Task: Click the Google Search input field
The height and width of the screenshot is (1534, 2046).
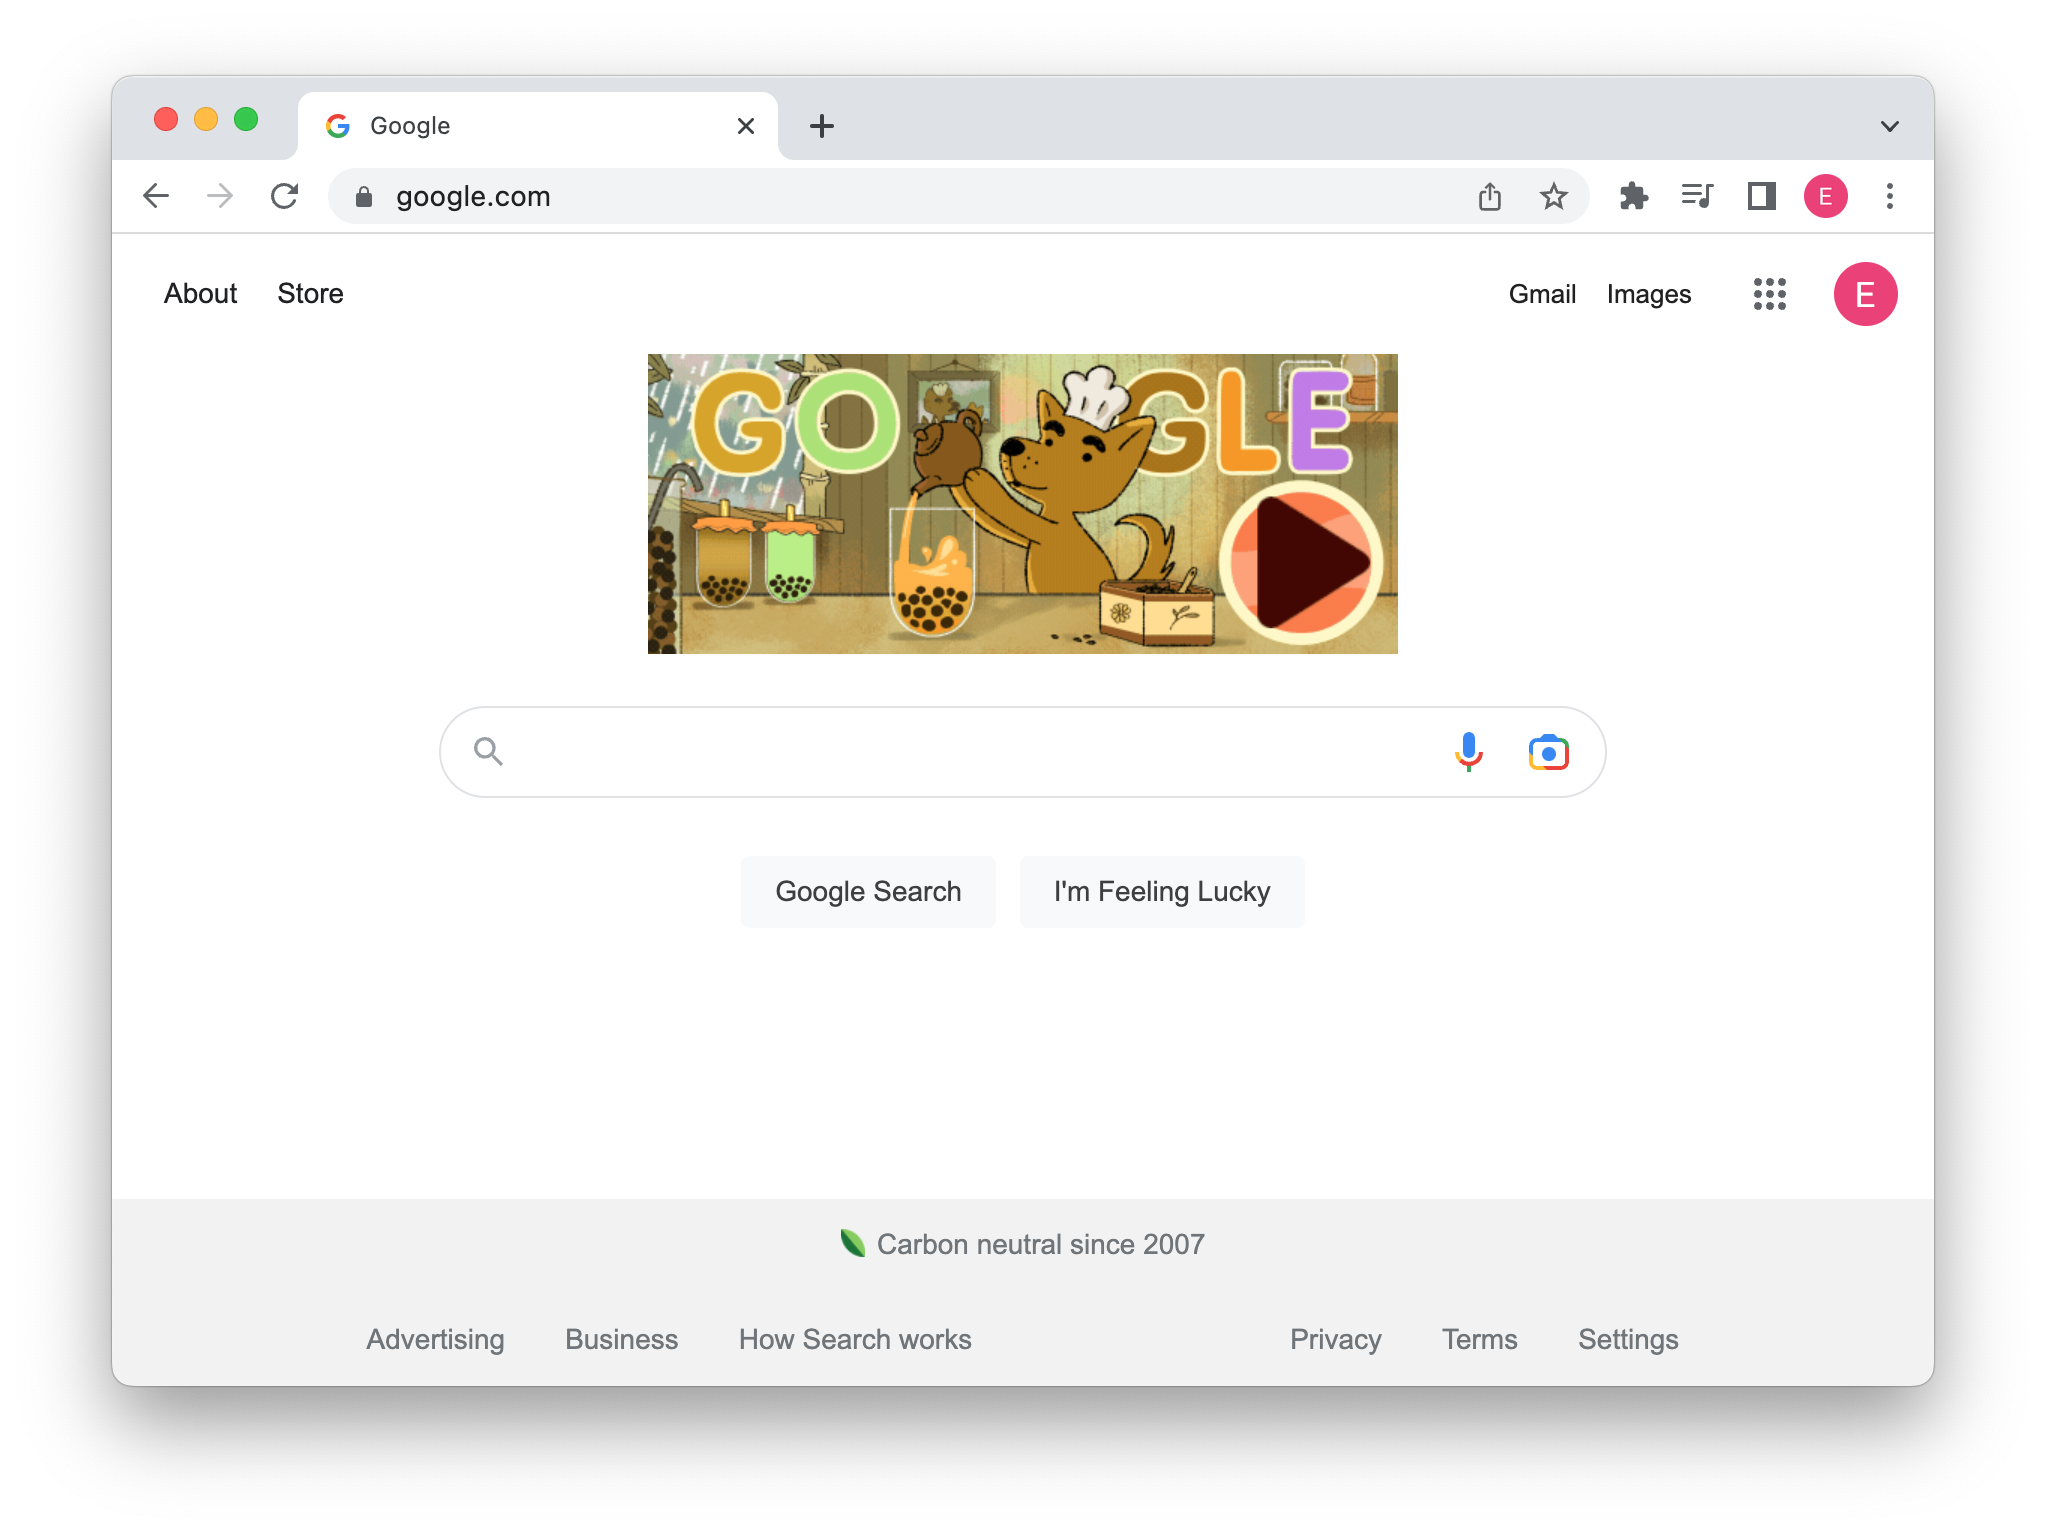Action: (x=1021, y=751)
